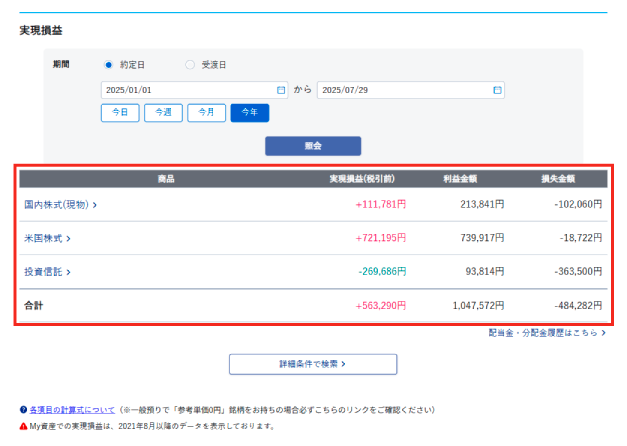
Task: Click the red warning icon near My資産 note
Action: (x=23, y=426)
